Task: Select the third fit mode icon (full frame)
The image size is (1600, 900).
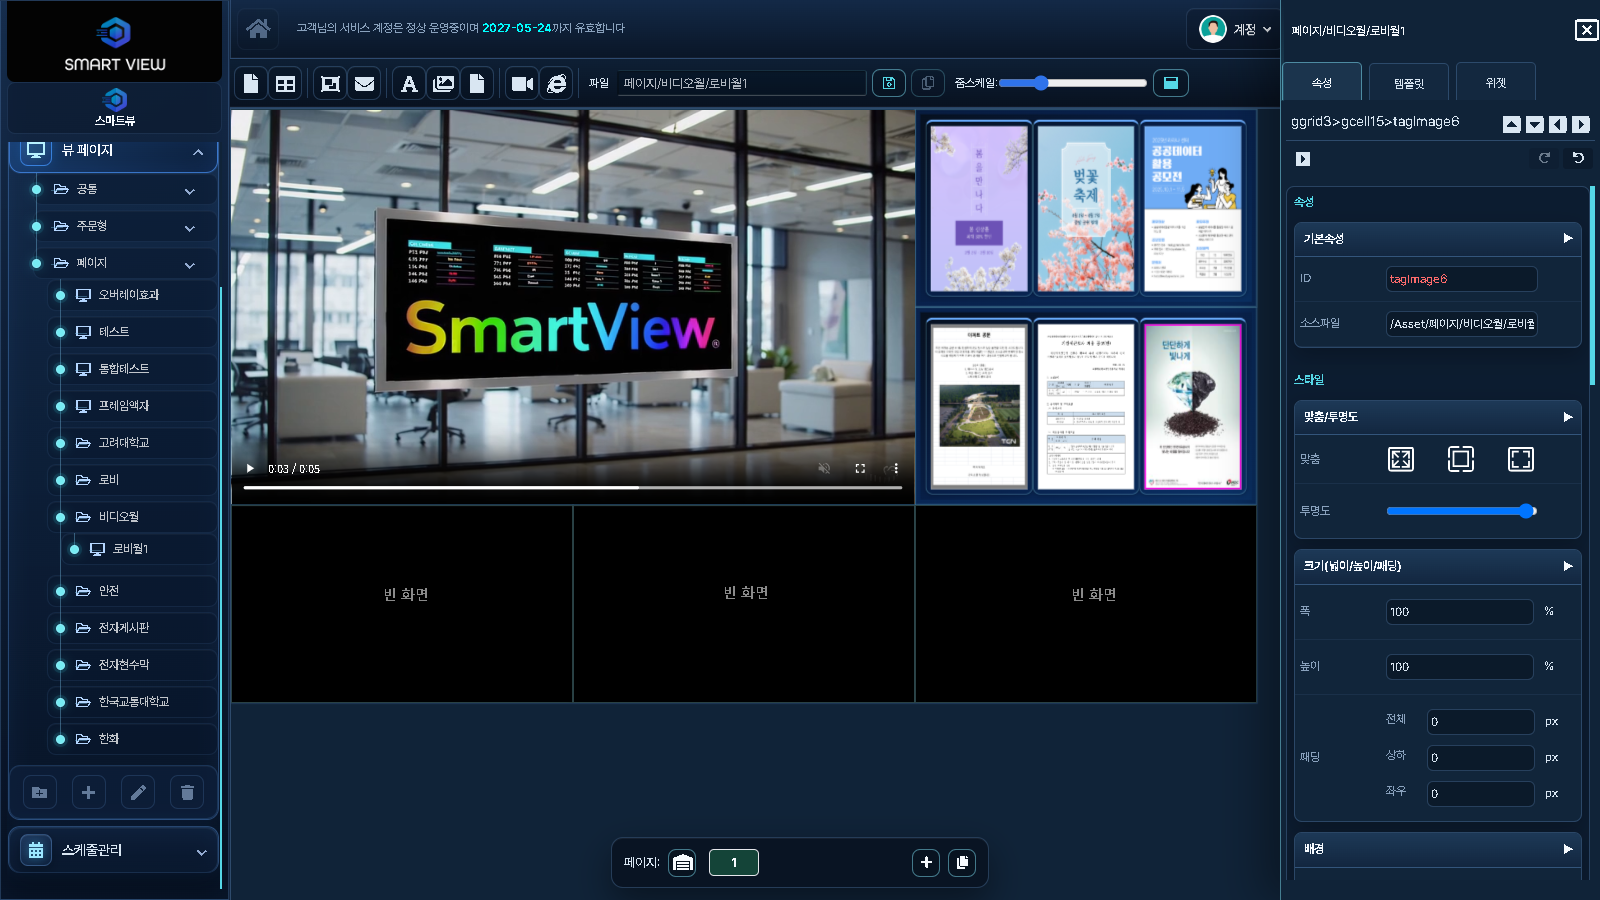Action: (x=1521, y=459)
